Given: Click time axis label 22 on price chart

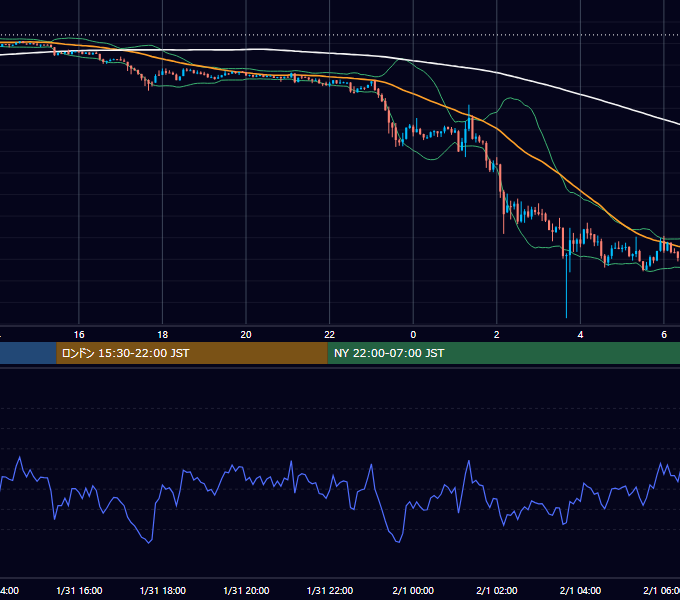Looking at the screenshot, I should point(330,335).
